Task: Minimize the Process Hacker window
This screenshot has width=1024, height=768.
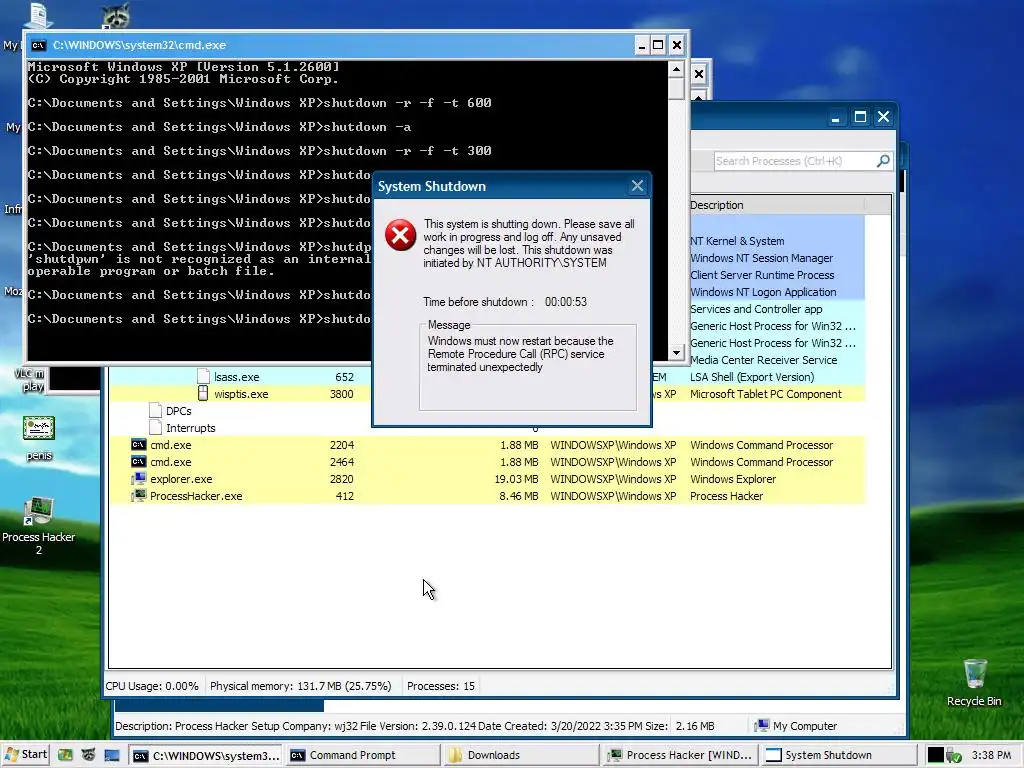Action: point(835,117)
